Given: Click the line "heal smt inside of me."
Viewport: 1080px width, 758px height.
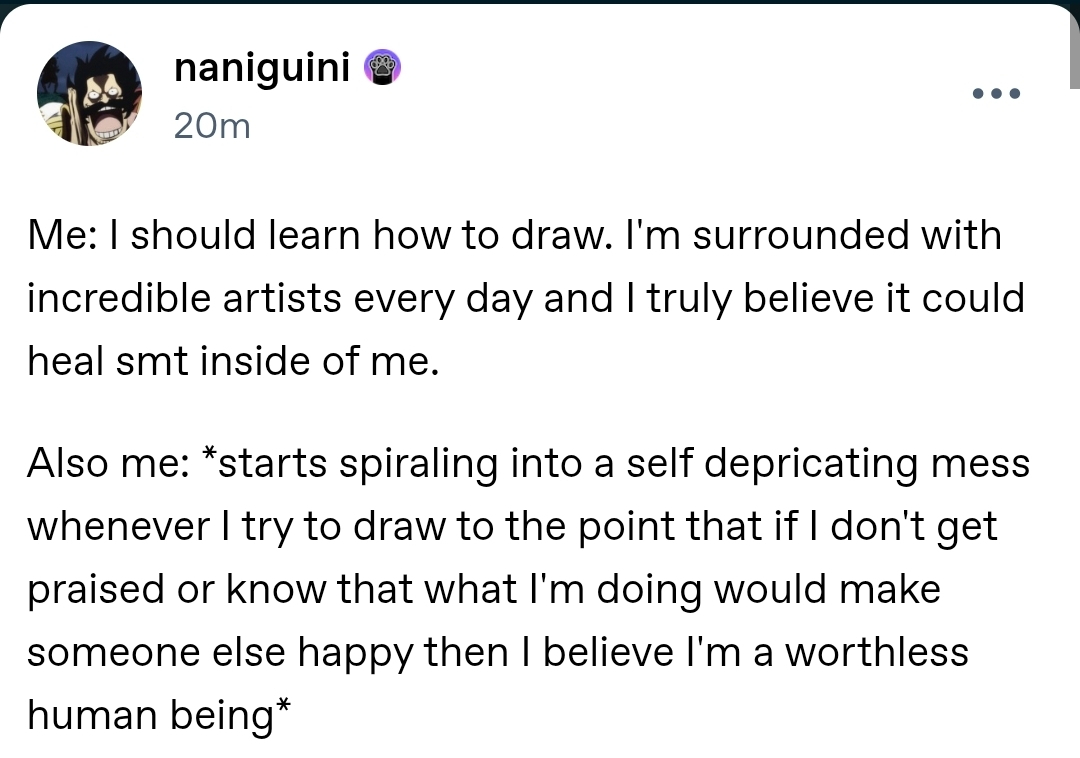Looking at the screenshot, I should (232, 360).
